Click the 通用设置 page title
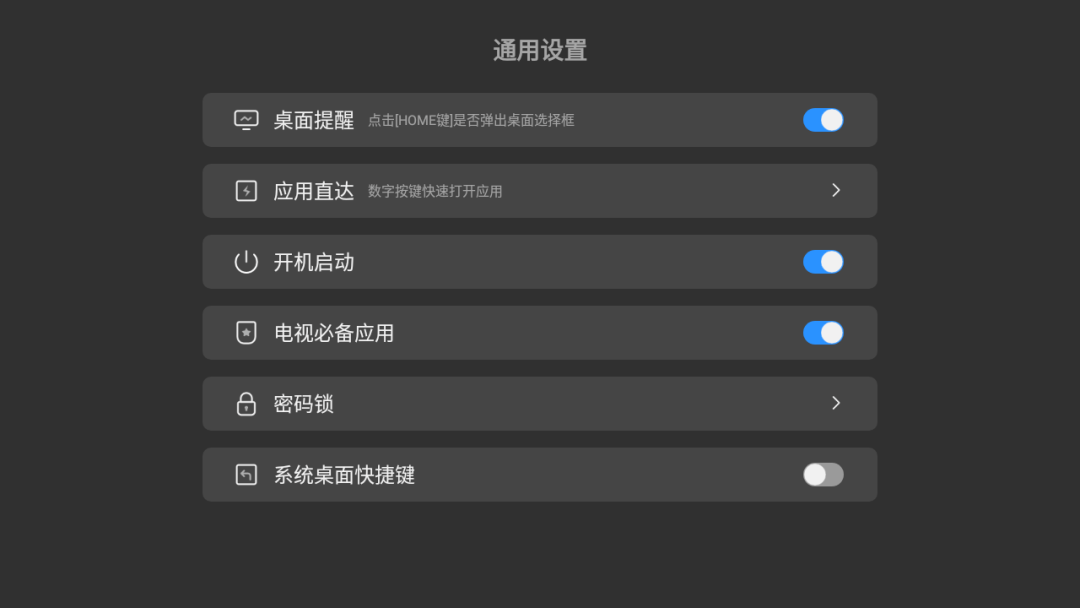This screenshot has width=1080, height=608. tap(540, 50)
